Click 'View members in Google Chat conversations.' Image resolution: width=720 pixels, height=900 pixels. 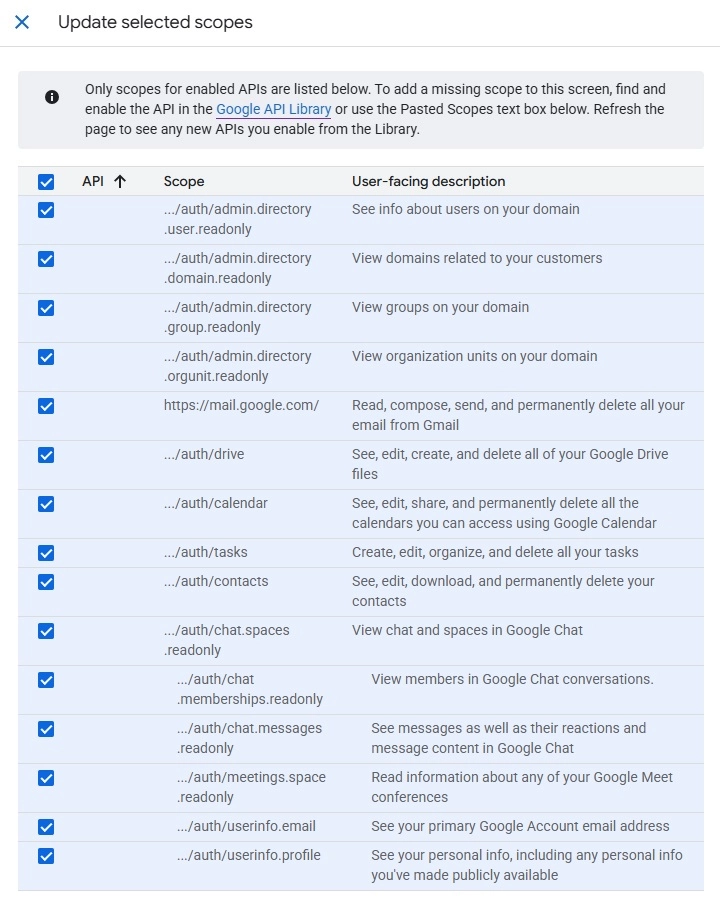[512, 679]
